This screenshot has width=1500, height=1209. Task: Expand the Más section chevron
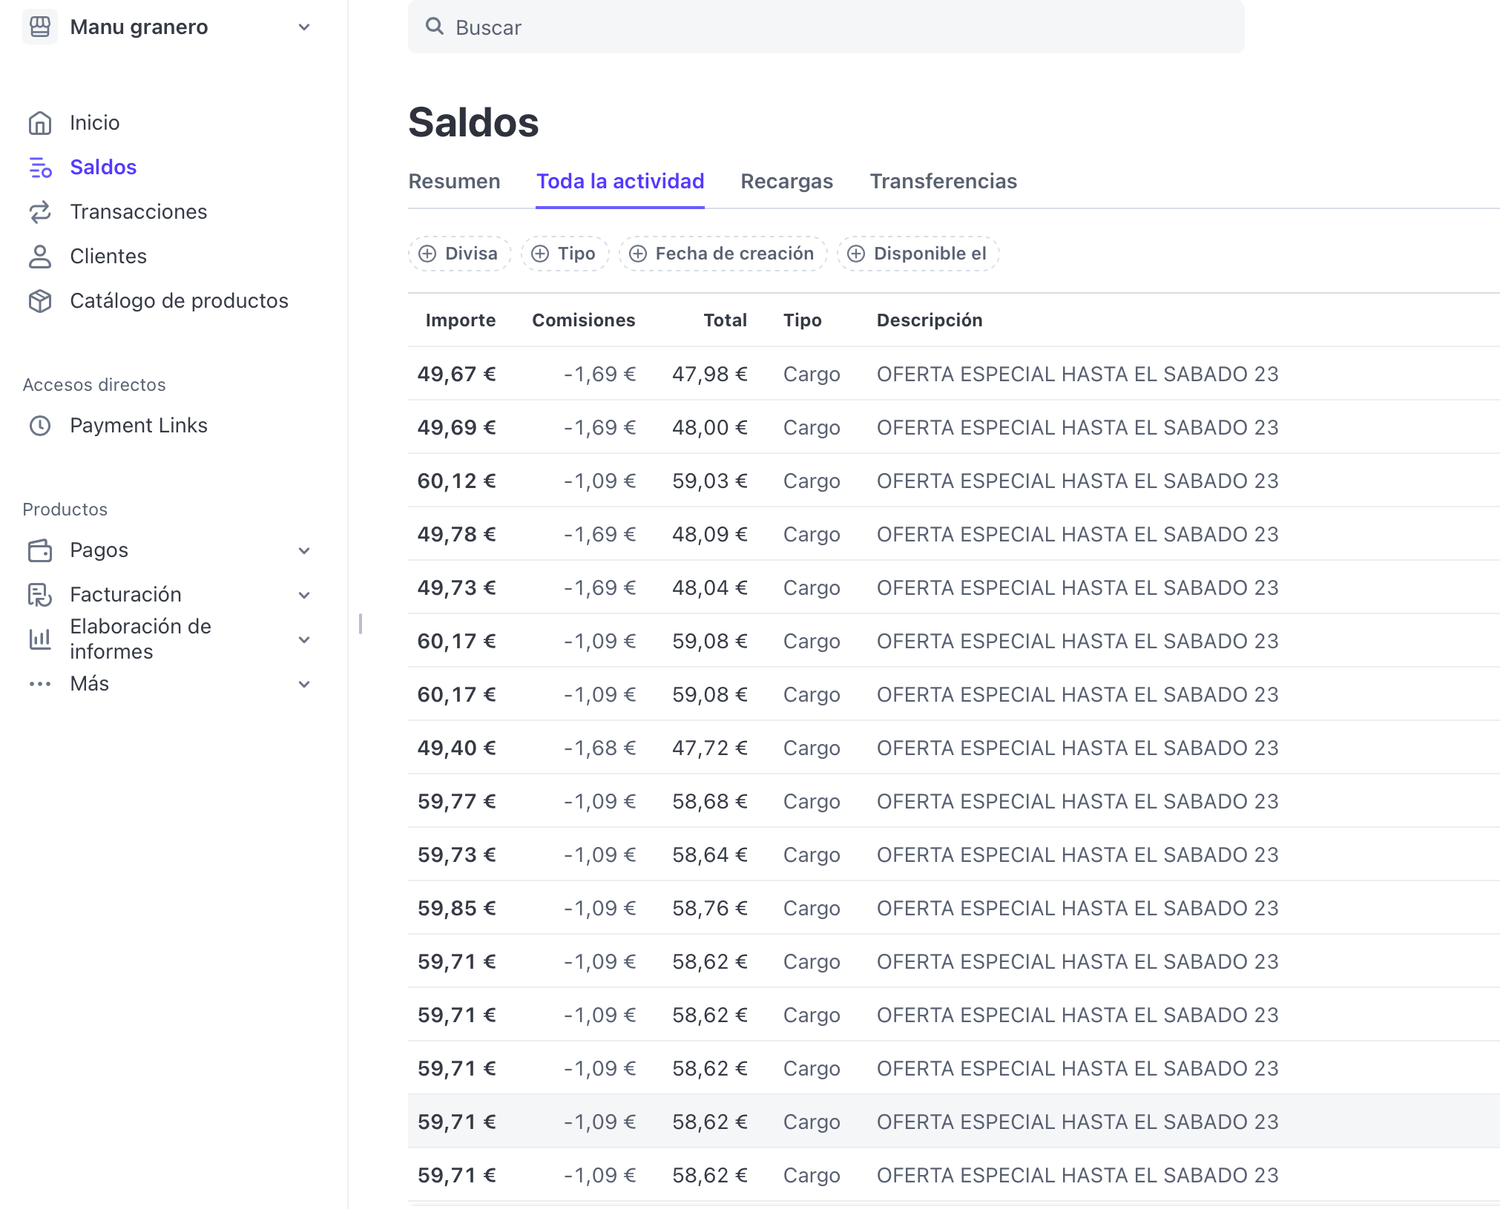click(x=304, y=684)
